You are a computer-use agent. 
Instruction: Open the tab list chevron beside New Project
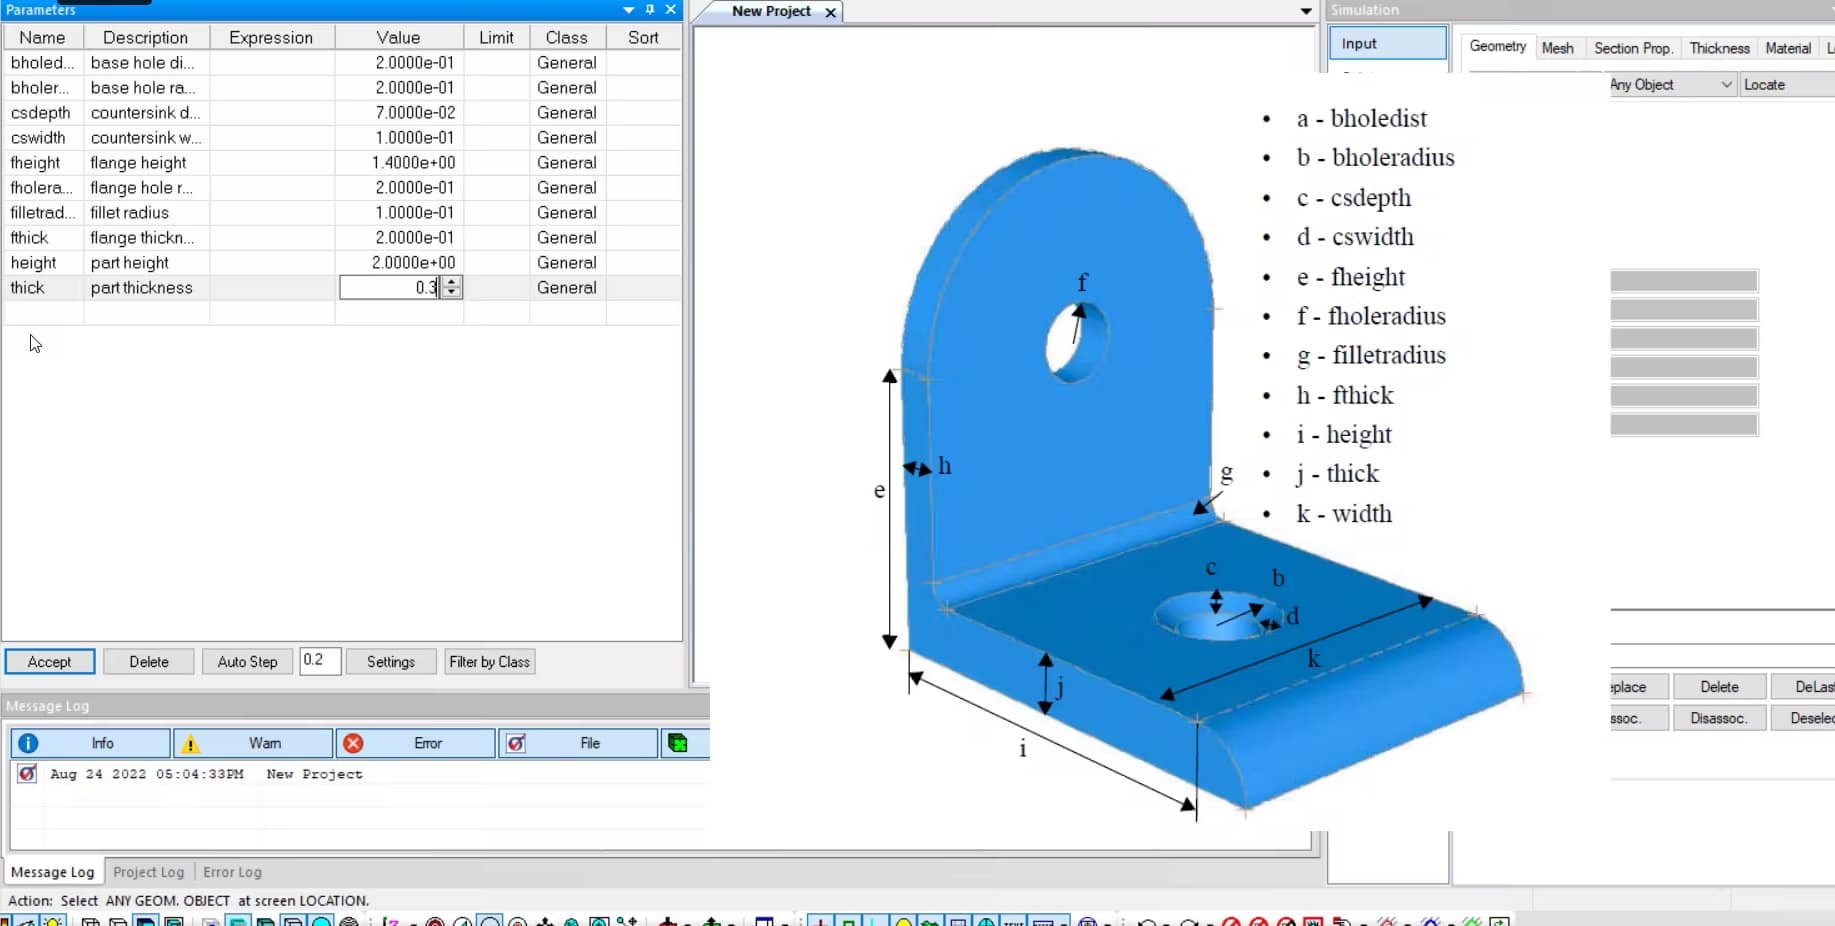tap(1304, 11)
